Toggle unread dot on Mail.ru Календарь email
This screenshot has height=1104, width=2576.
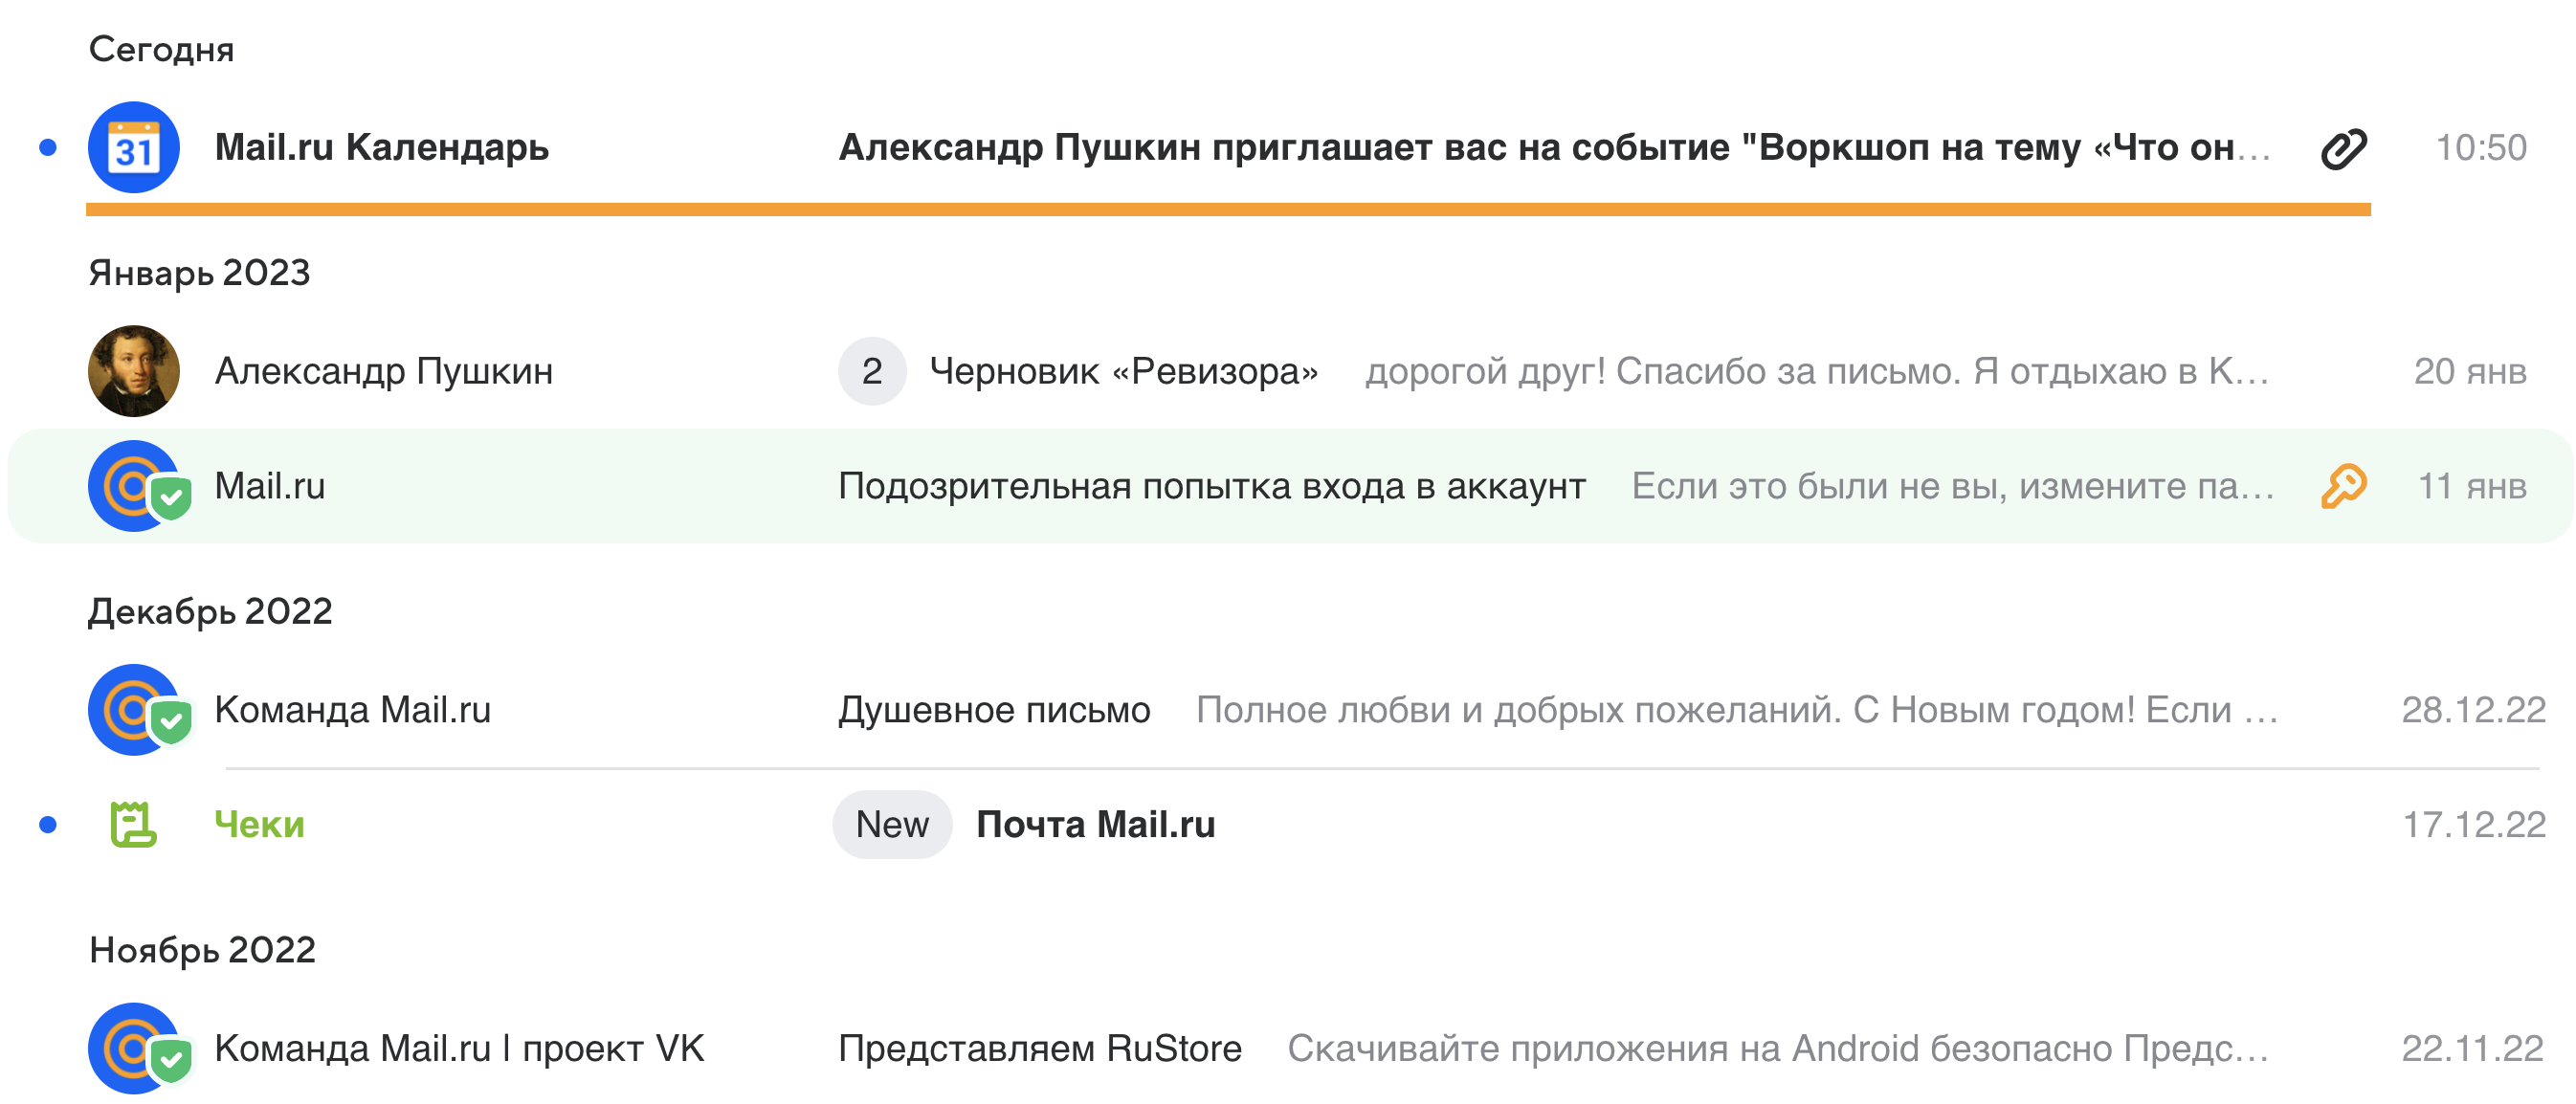tap(47, 148)
